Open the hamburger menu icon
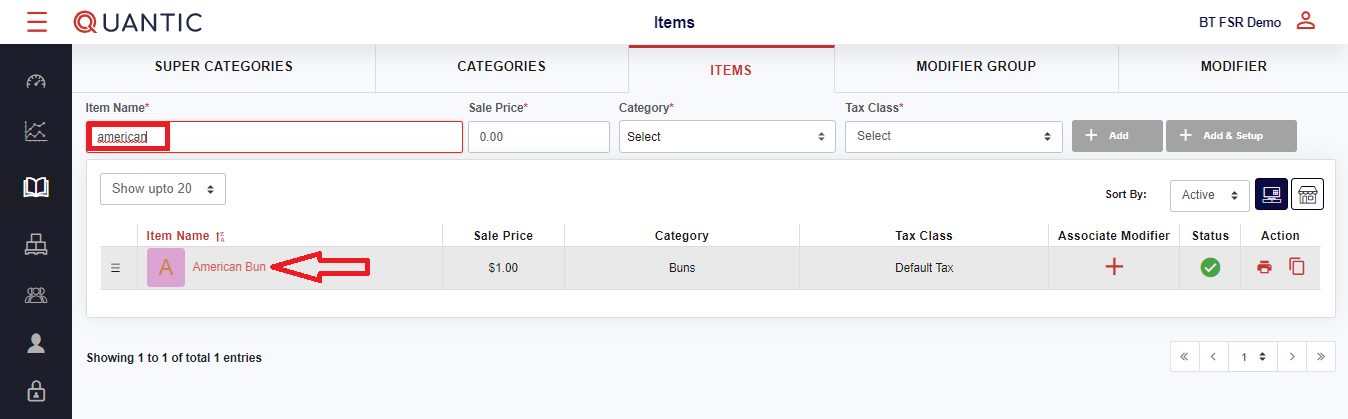 pyautogui.click(x=37, y=22)
